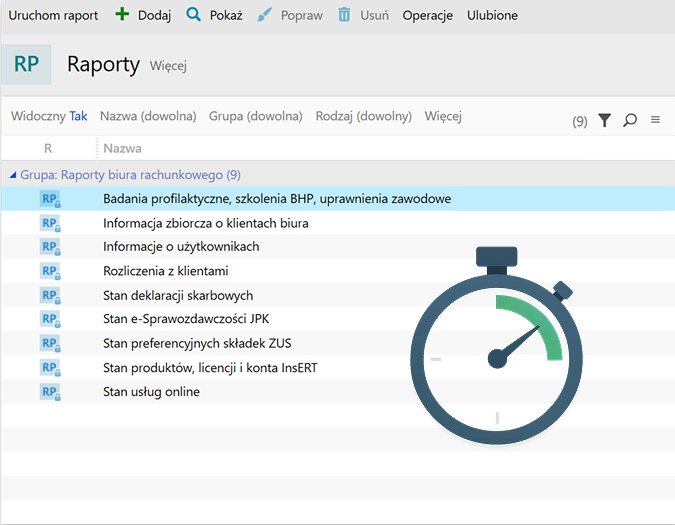Click the Usuń trash icon
The image size is (675, 525).
coord(344,15)
